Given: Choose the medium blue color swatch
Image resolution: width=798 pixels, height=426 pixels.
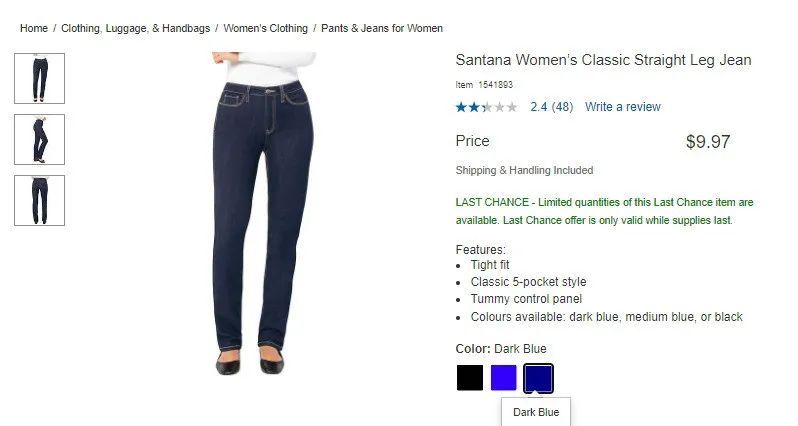Looking at the screenshot, I should [x=504, y=378].
